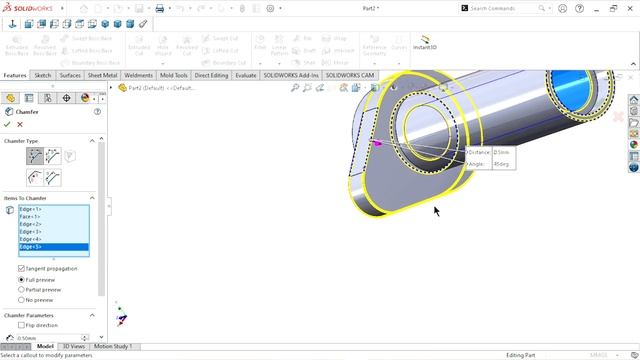Open the DisplayManager color sphere tab
The image size is (640, 360).
(x=85, y=98)
